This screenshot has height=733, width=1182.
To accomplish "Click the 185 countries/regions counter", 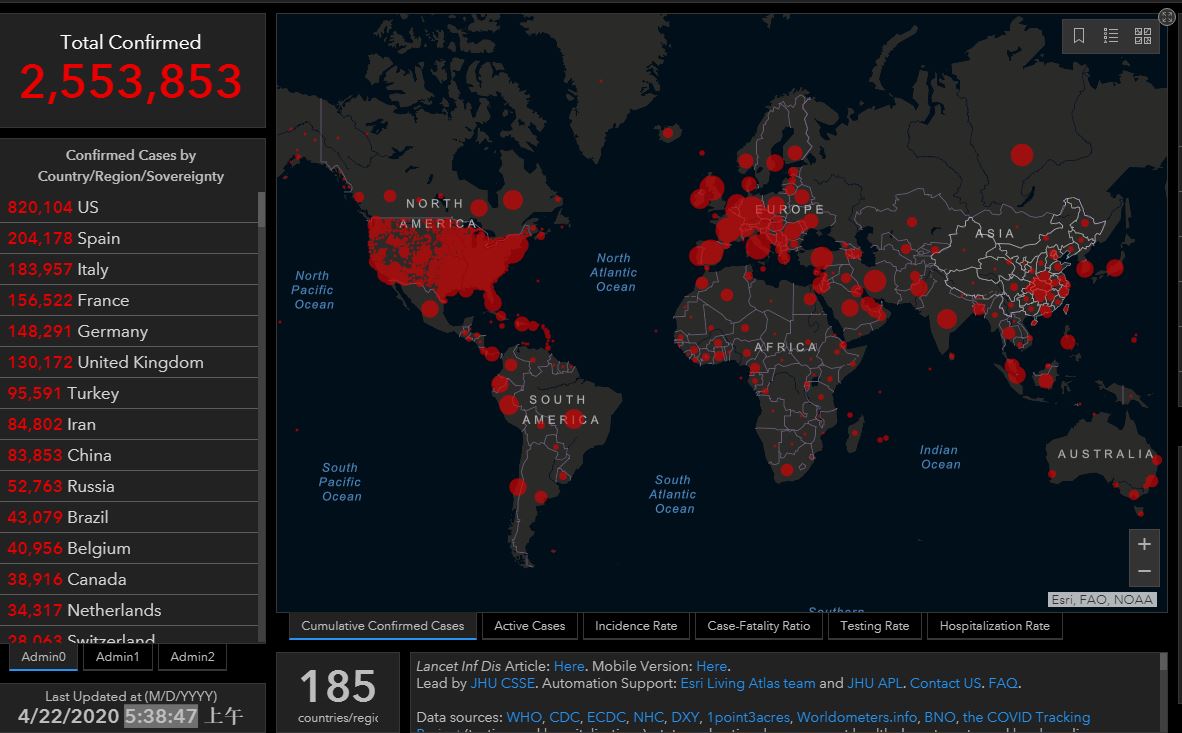I will (x=338, y=694).
